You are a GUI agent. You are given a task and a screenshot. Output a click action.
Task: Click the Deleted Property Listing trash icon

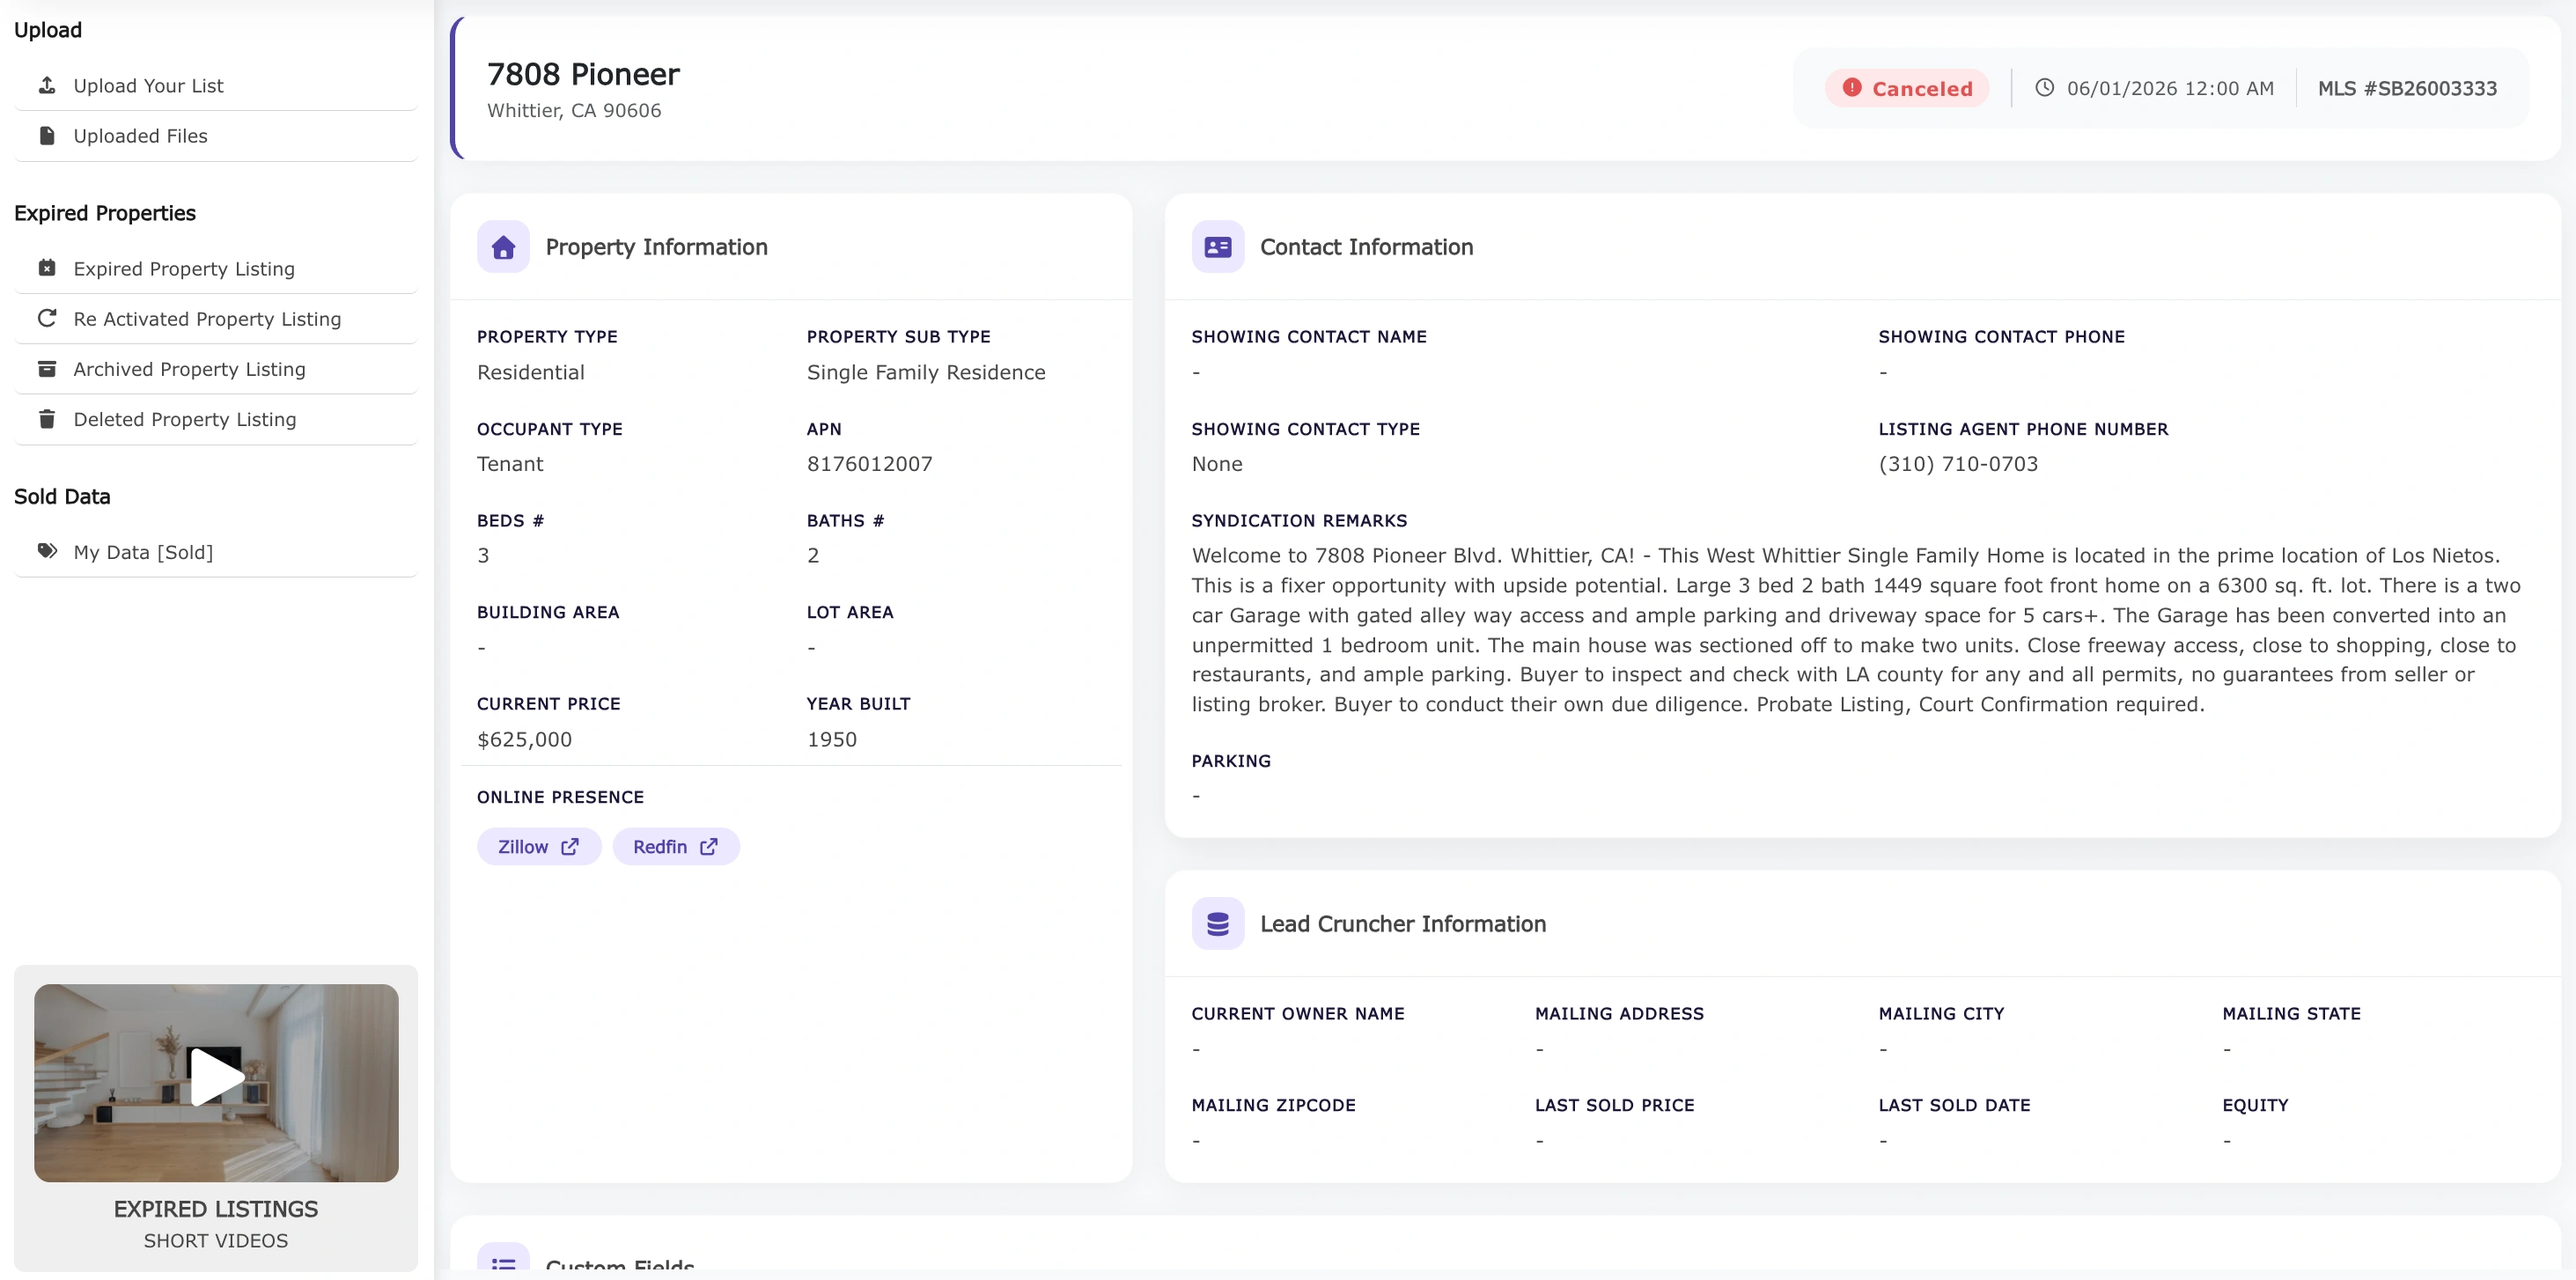click(x=47, y=419)
